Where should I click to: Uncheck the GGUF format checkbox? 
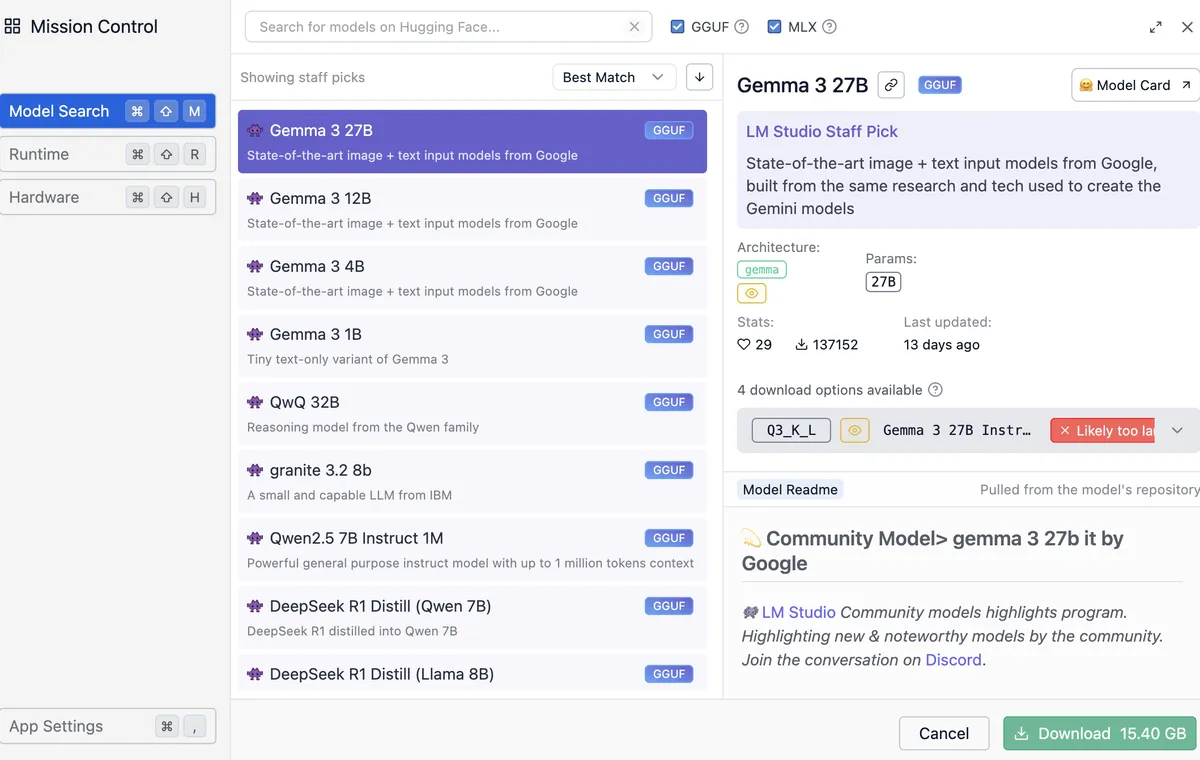(x=678, y=27)
